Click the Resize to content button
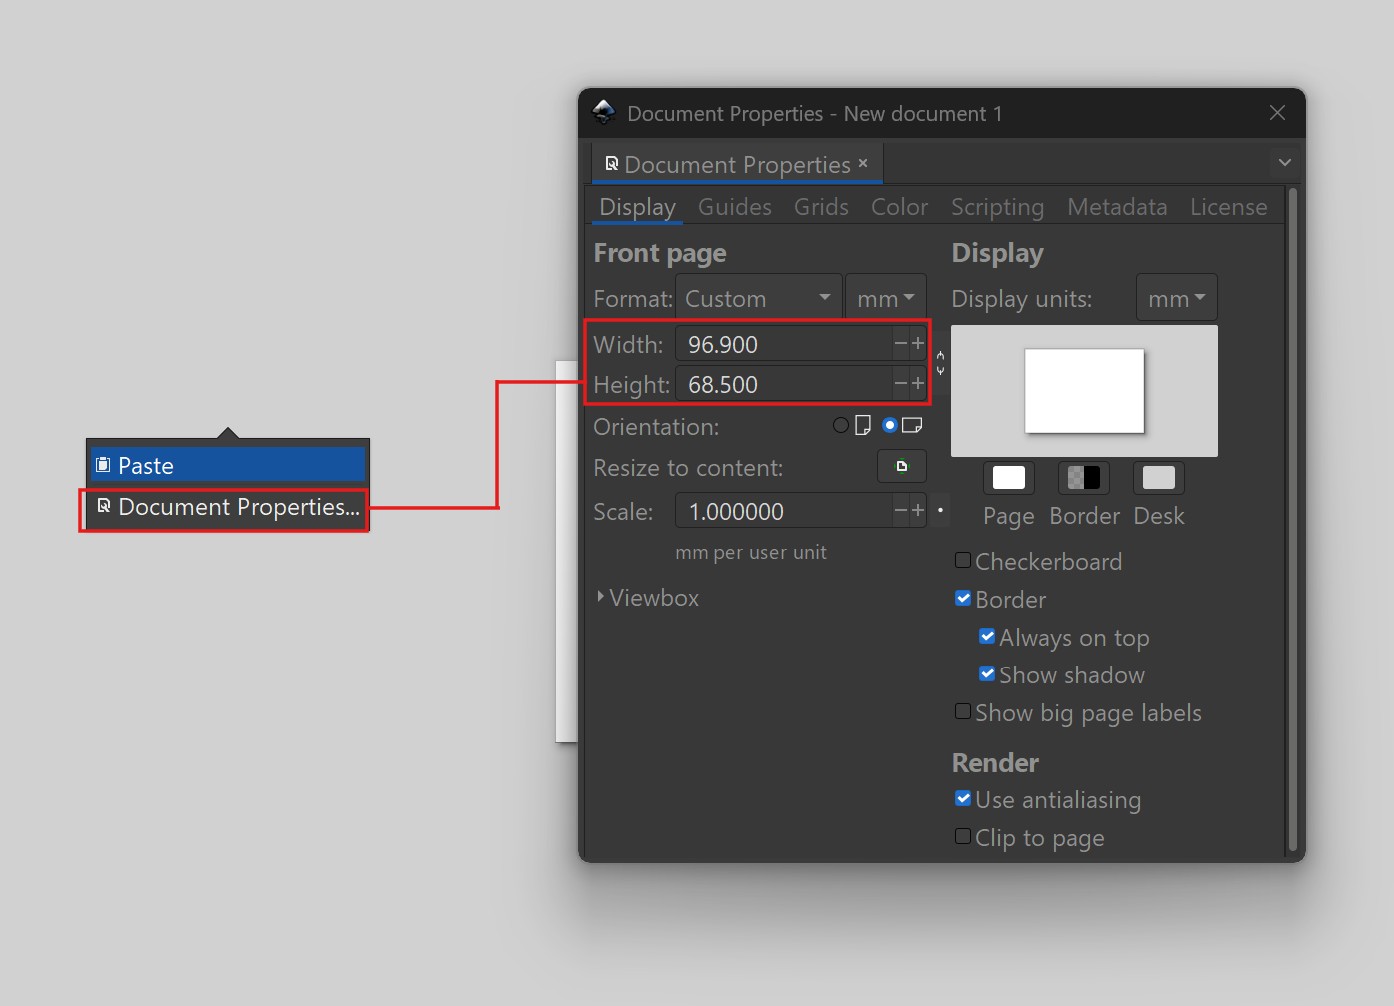This screenshot has height=1006, width=1394. 901,467
